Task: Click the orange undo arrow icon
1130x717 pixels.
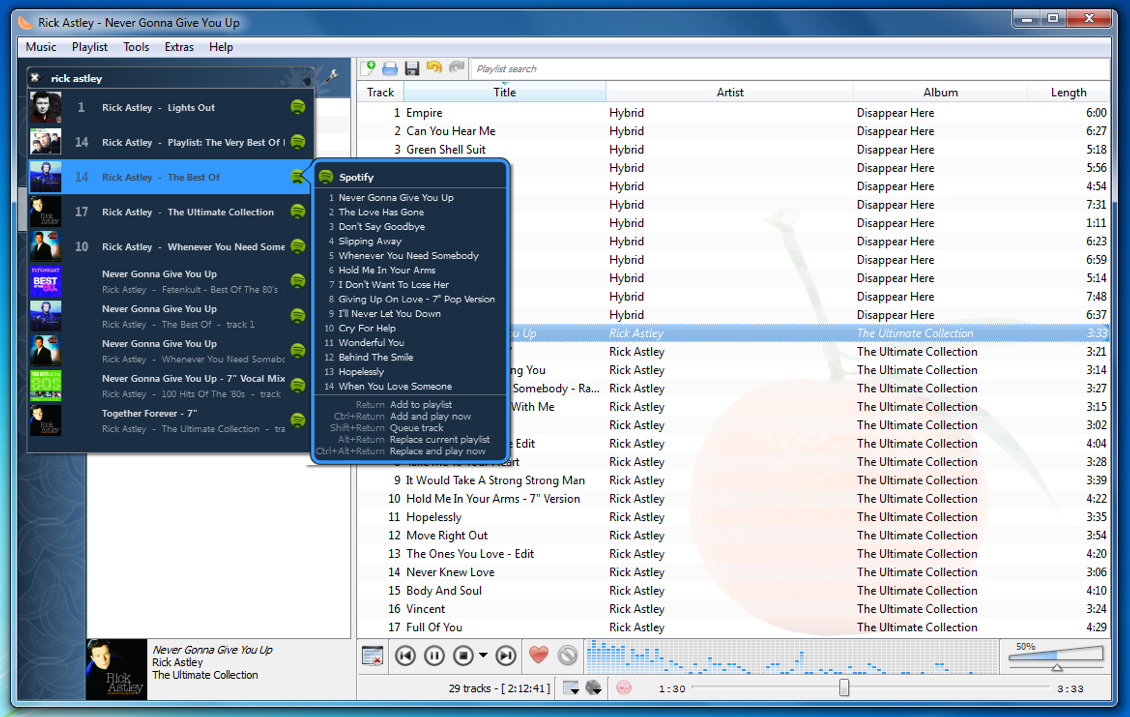Action: pos(434,68)
